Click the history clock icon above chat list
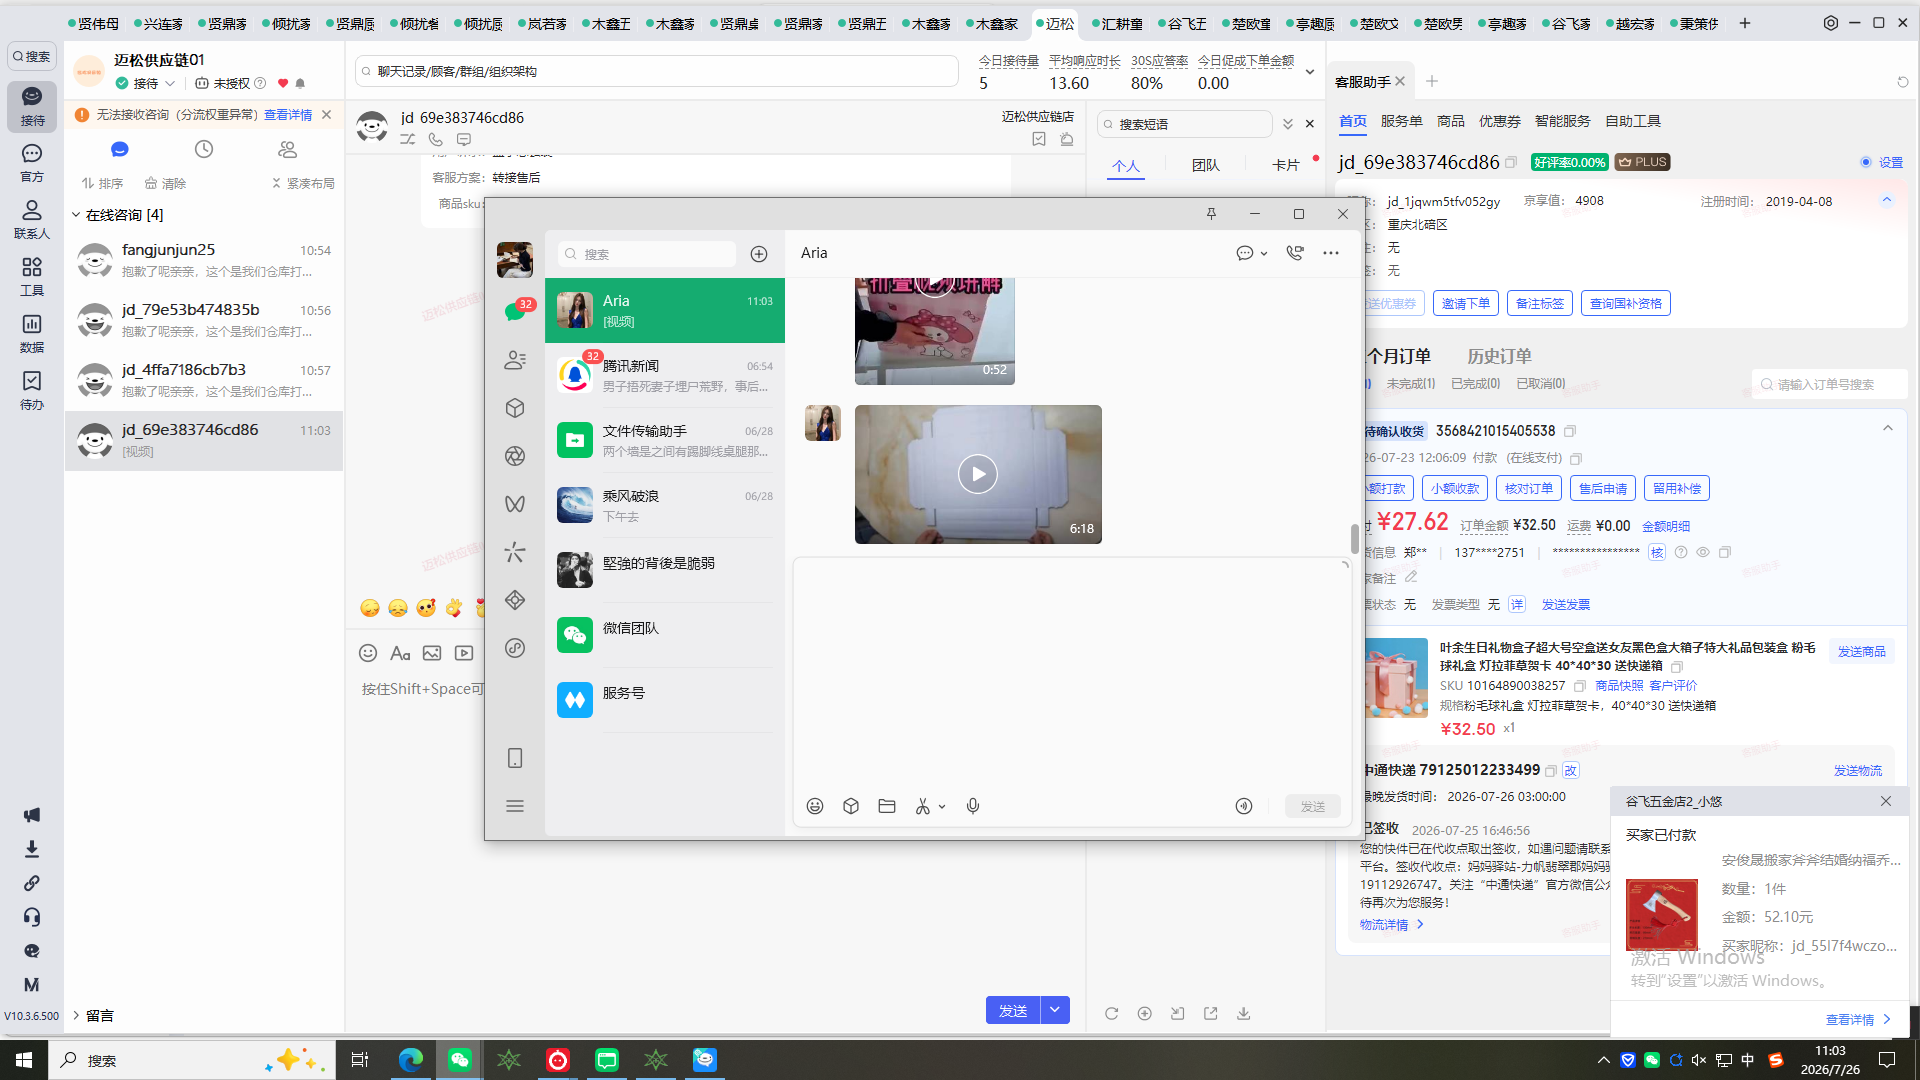Image resolution: width=1920 pixels, height=1080 pixels. [x=204, y=149]
